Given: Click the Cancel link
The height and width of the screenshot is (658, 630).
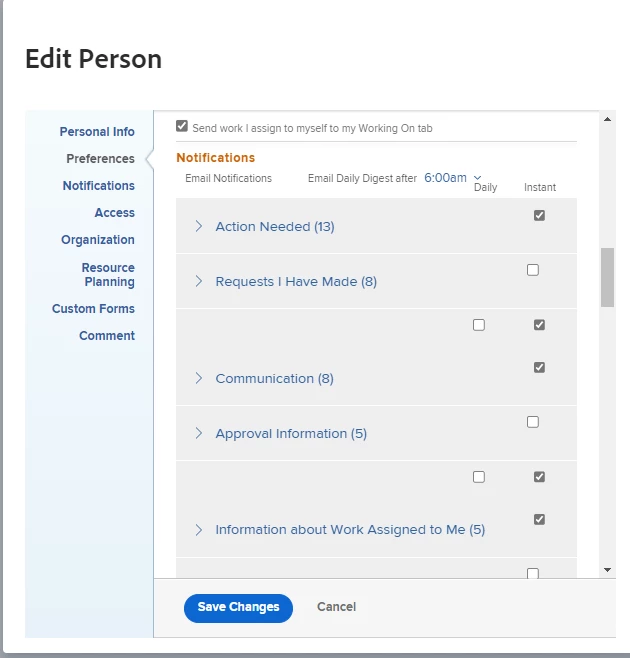Looking at the screenshot, I should click(336, 607).
